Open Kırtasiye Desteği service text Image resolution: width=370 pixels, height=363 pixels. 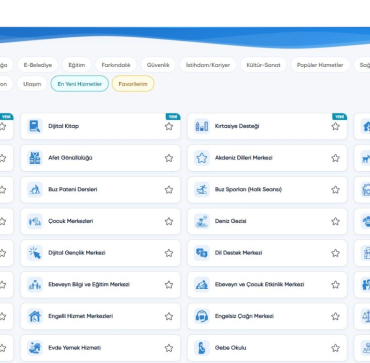pos(237,126)
